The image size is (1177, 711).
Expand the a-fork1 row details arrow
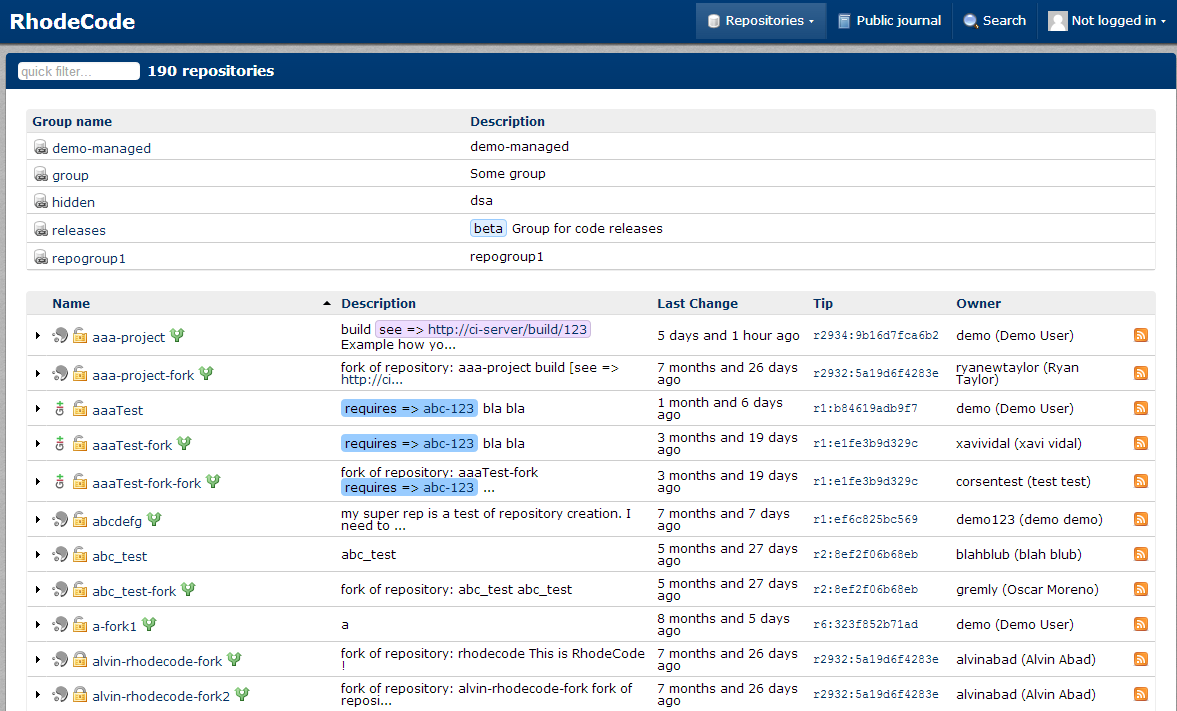point(38,625)
